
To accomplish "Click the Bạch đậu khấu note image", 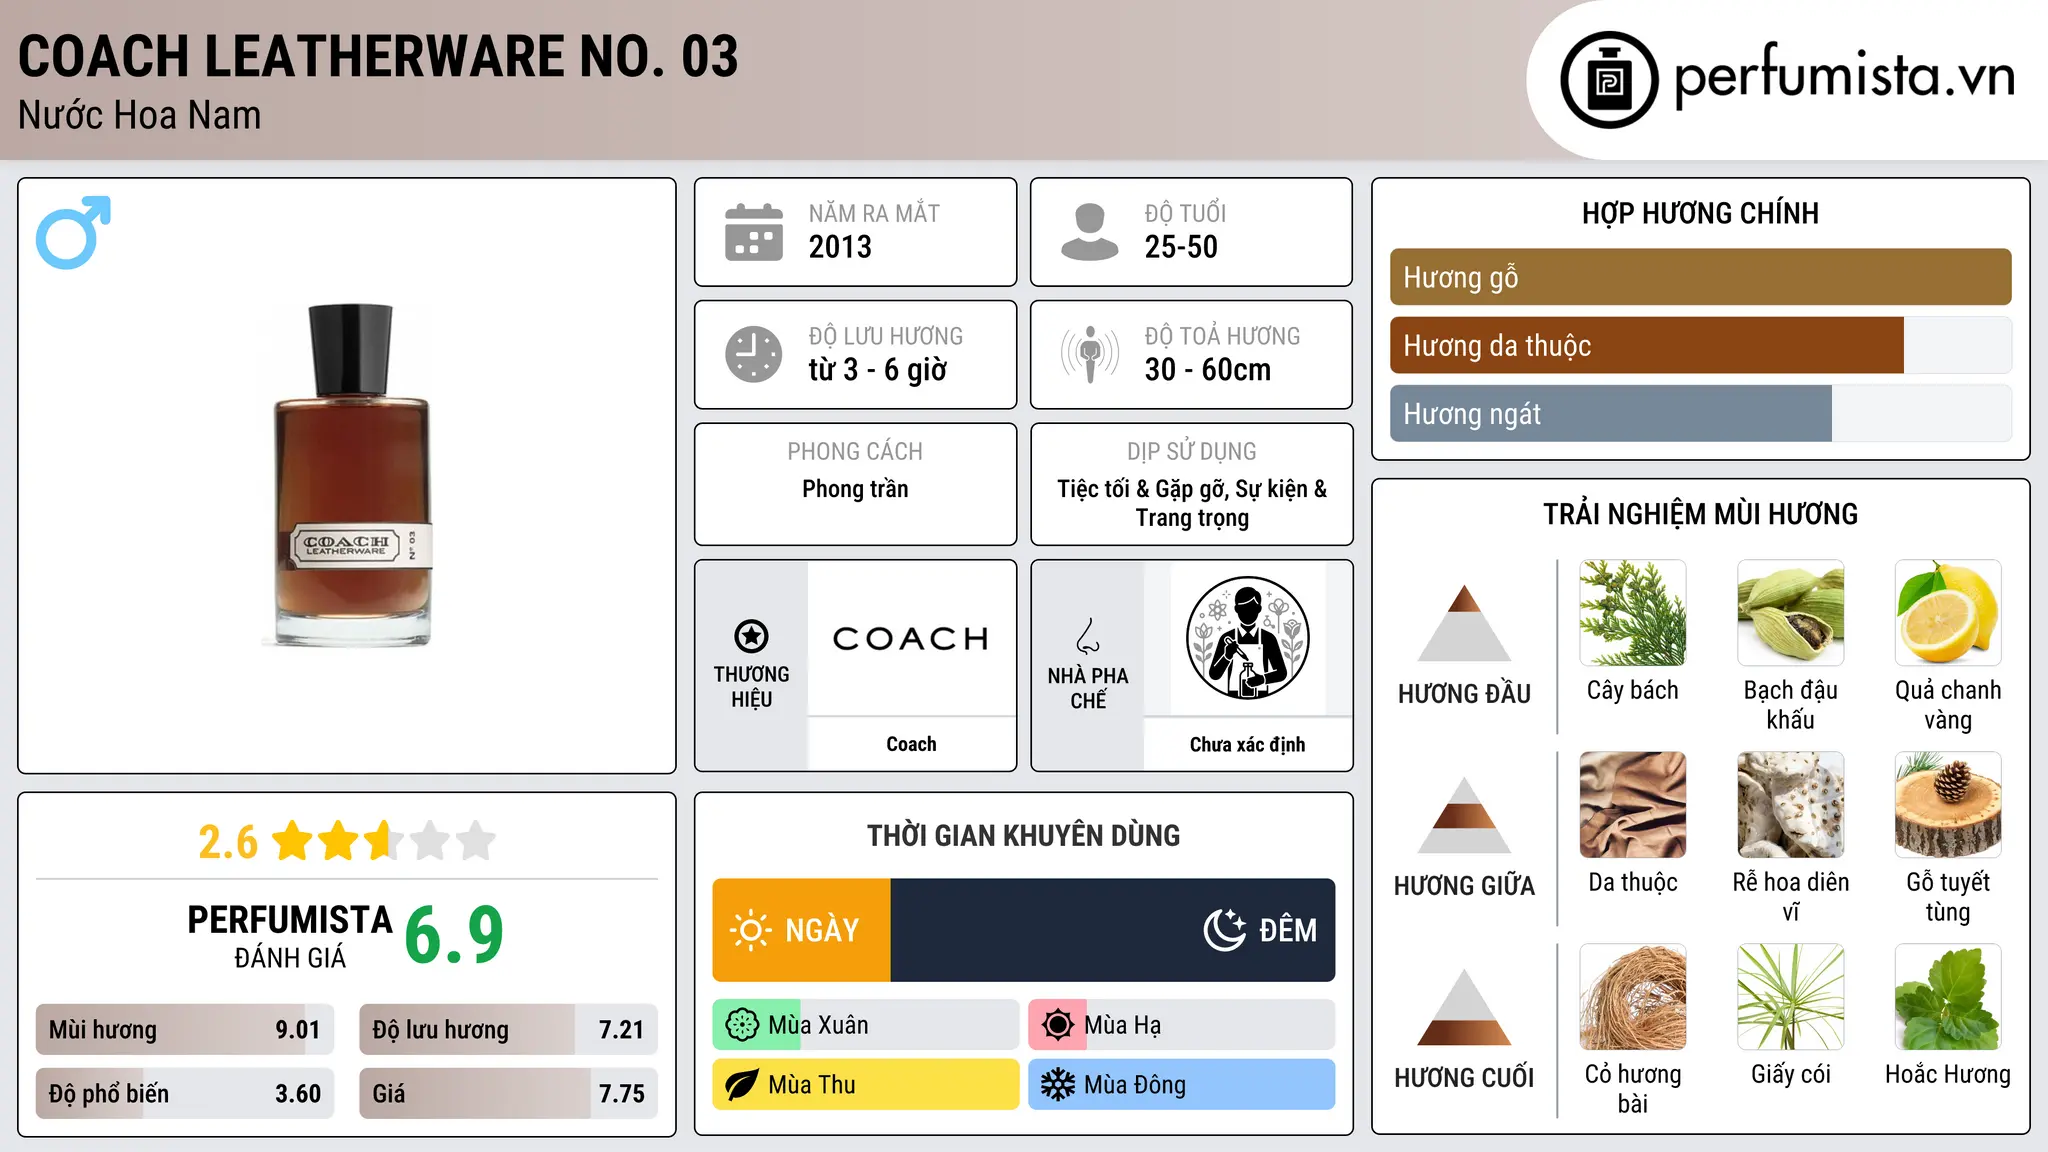I will point(1791,613).
